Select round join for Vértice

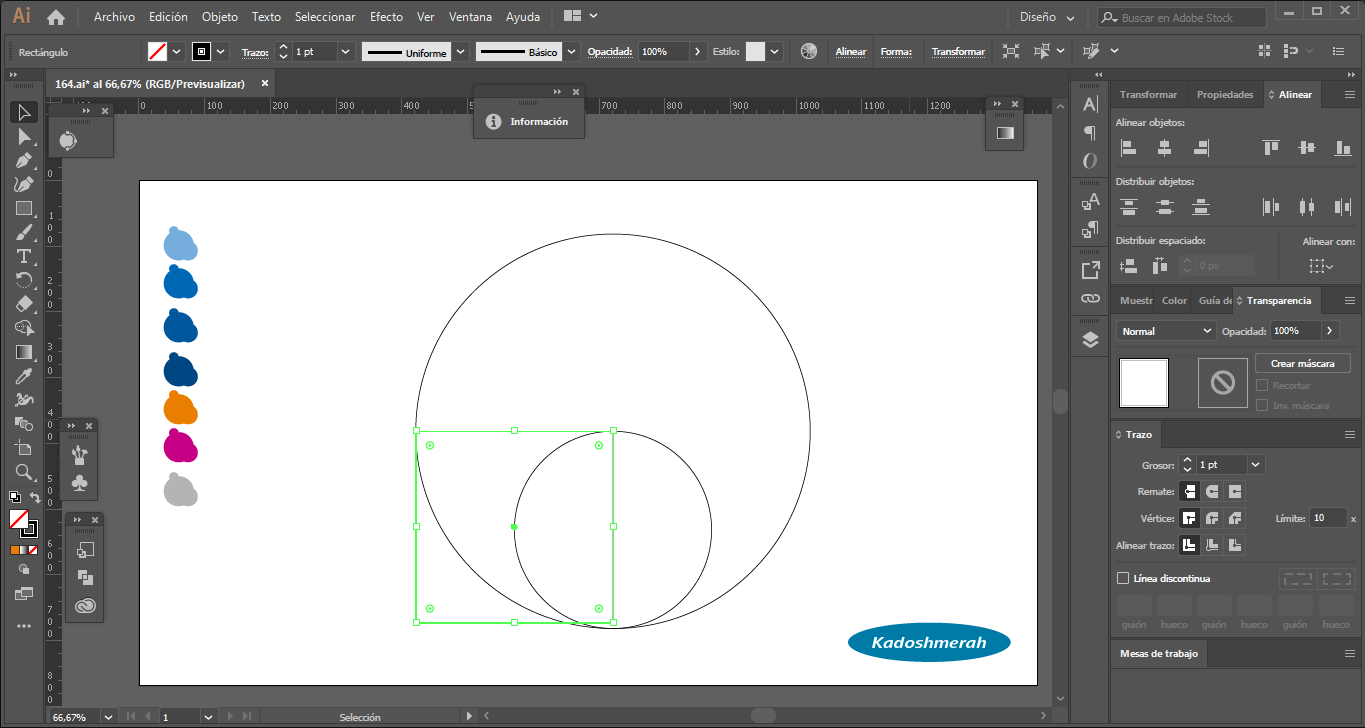pos(1212,518)
